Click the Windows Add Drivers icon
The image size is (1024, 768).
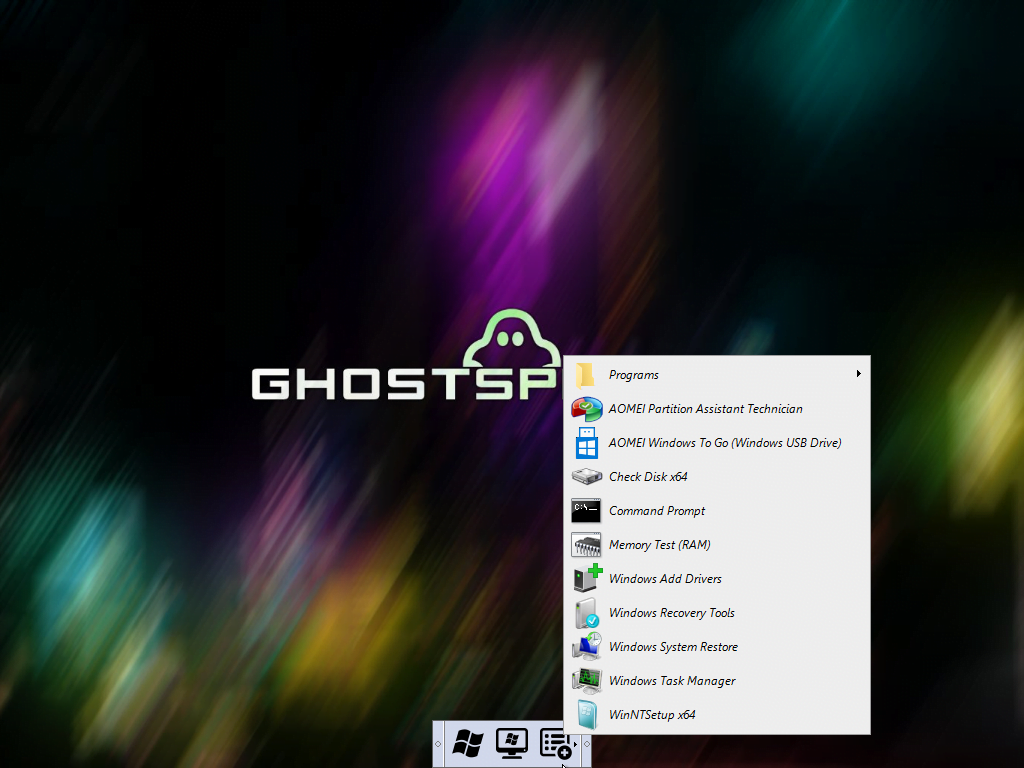[586, 579]
